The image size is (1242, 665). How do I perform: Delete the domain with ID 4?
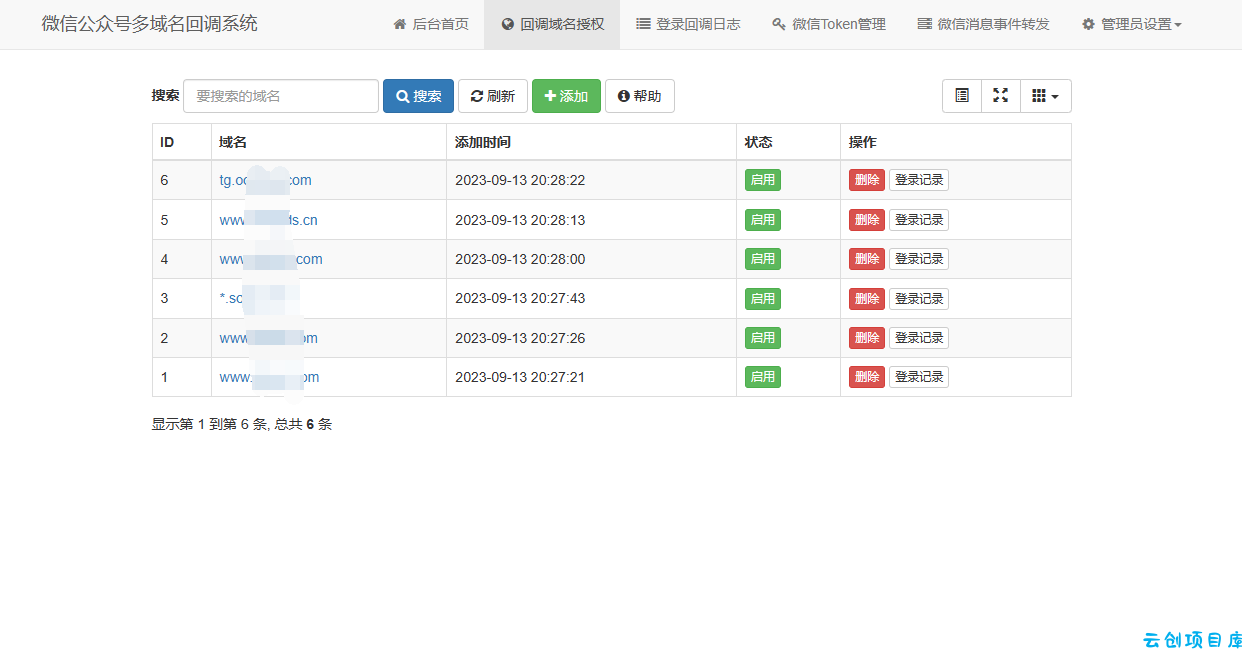(x=867, y=259)
